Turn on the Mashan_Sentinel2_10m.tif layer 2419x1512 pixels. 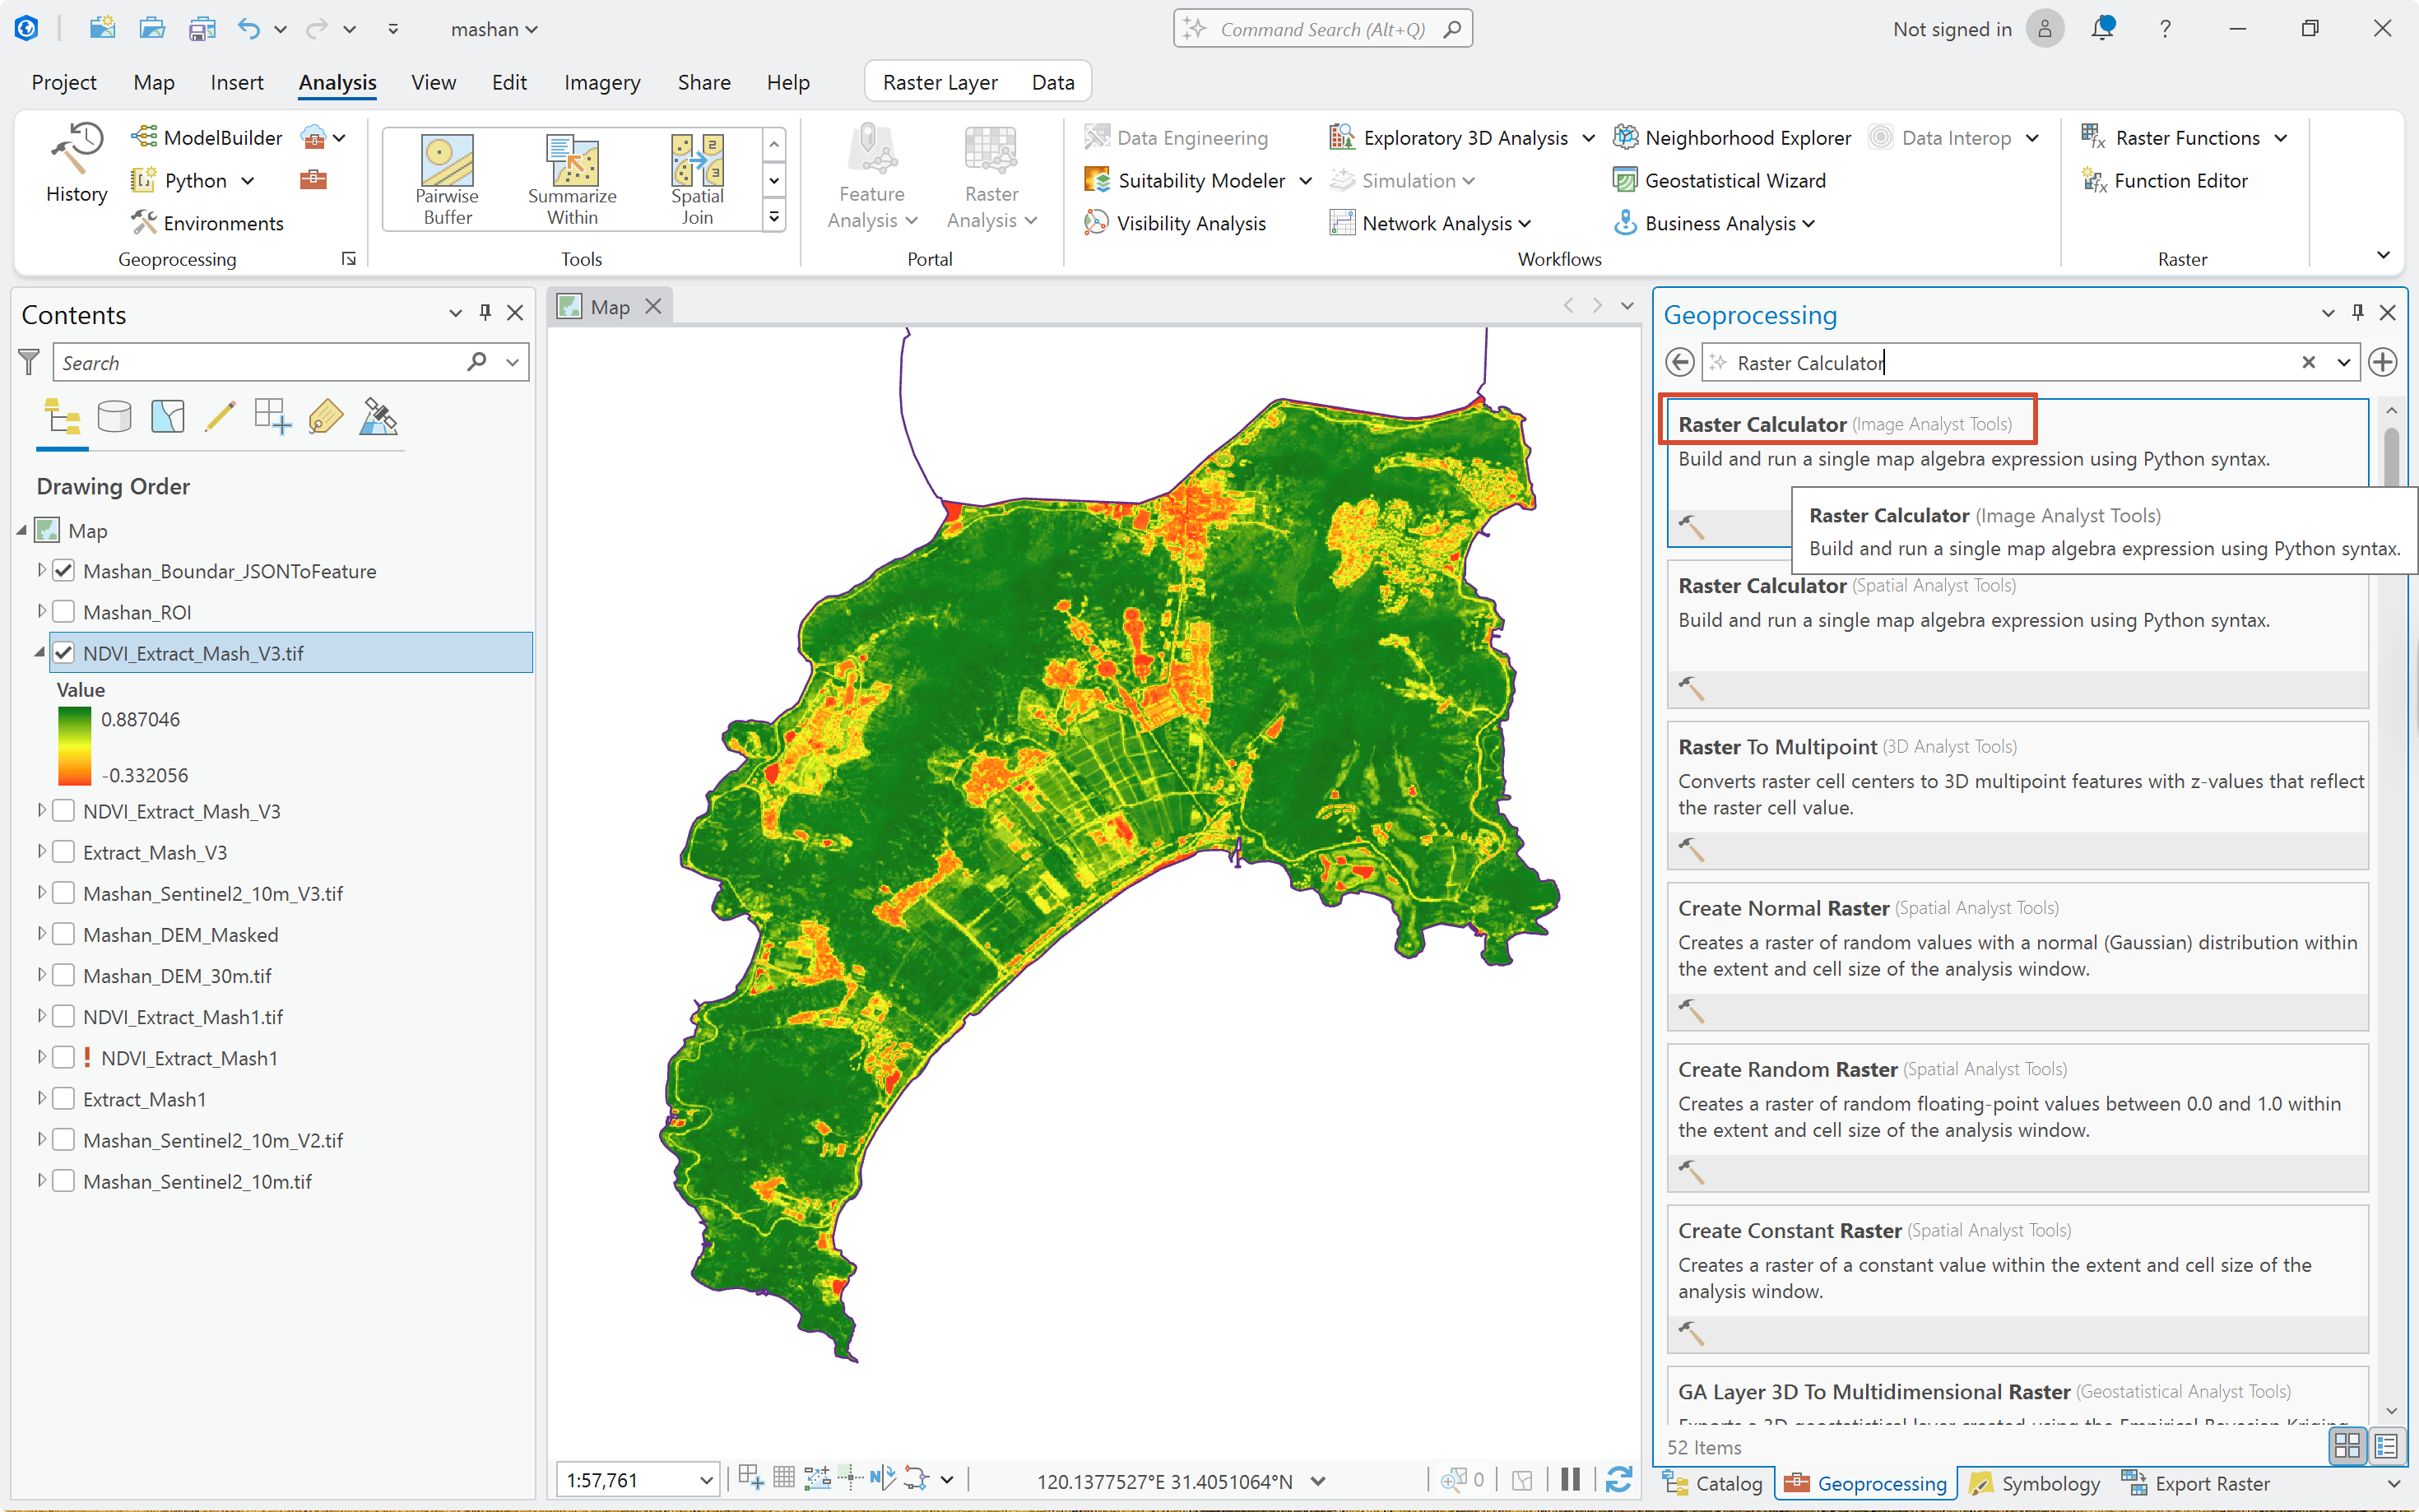coord(64,1181)
